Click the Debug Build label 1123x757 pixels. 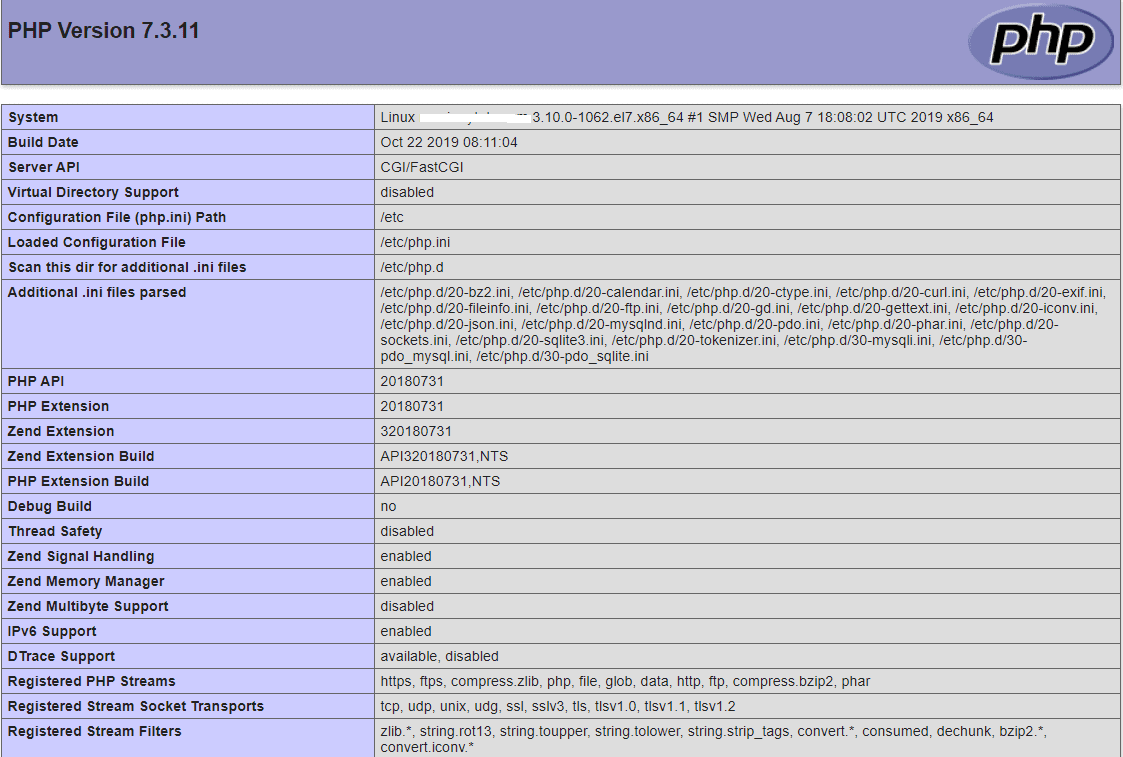[x=49, y=507]
